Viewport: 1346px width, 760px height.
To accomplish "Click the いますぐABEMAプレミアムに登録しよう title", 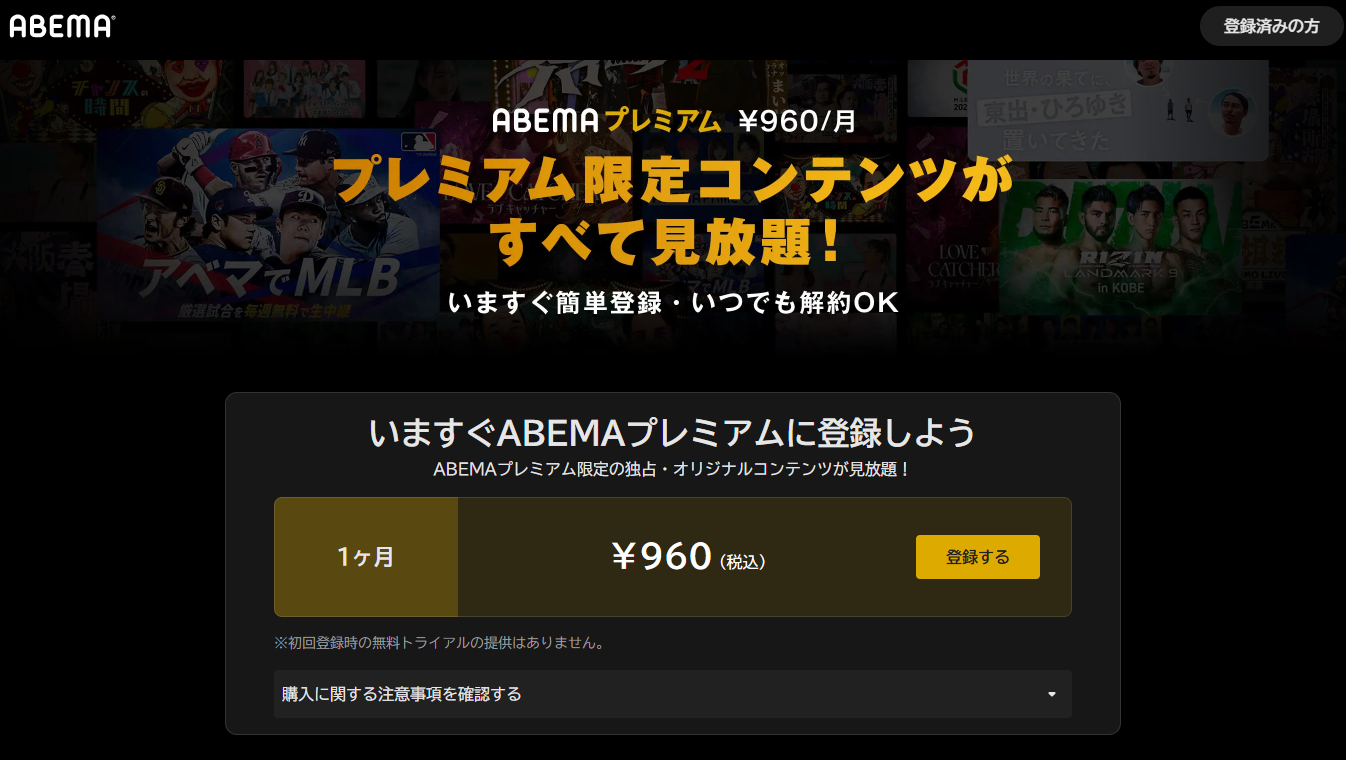I will 672,433.
